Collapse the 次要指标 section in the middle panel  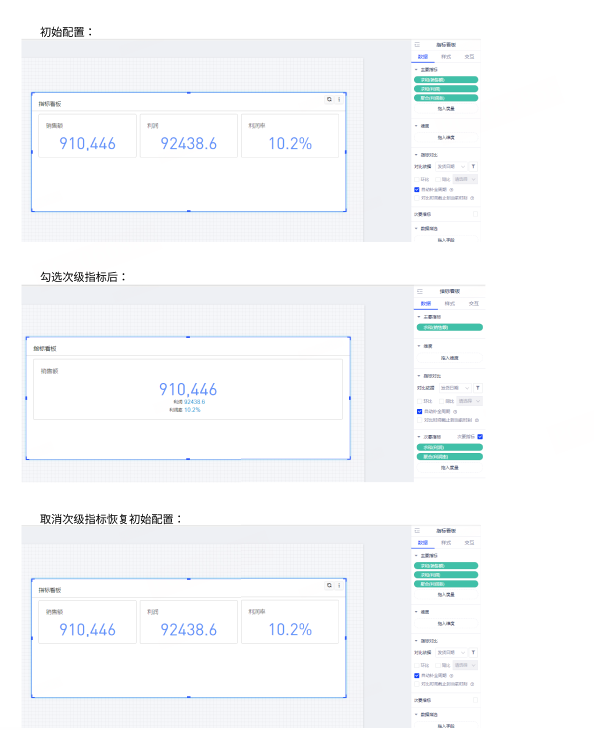[418, 437]
